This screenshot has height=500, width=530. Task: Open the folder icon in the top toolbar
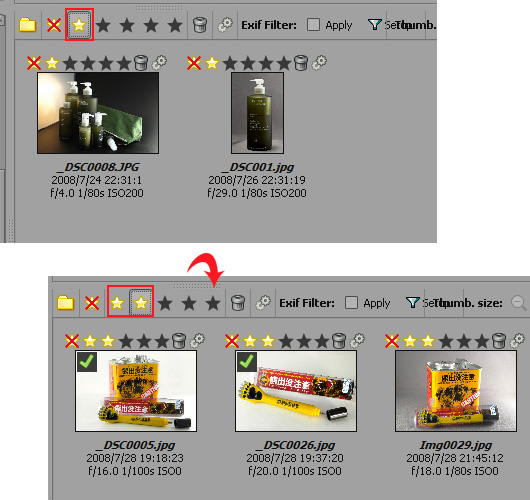point(28,25)
